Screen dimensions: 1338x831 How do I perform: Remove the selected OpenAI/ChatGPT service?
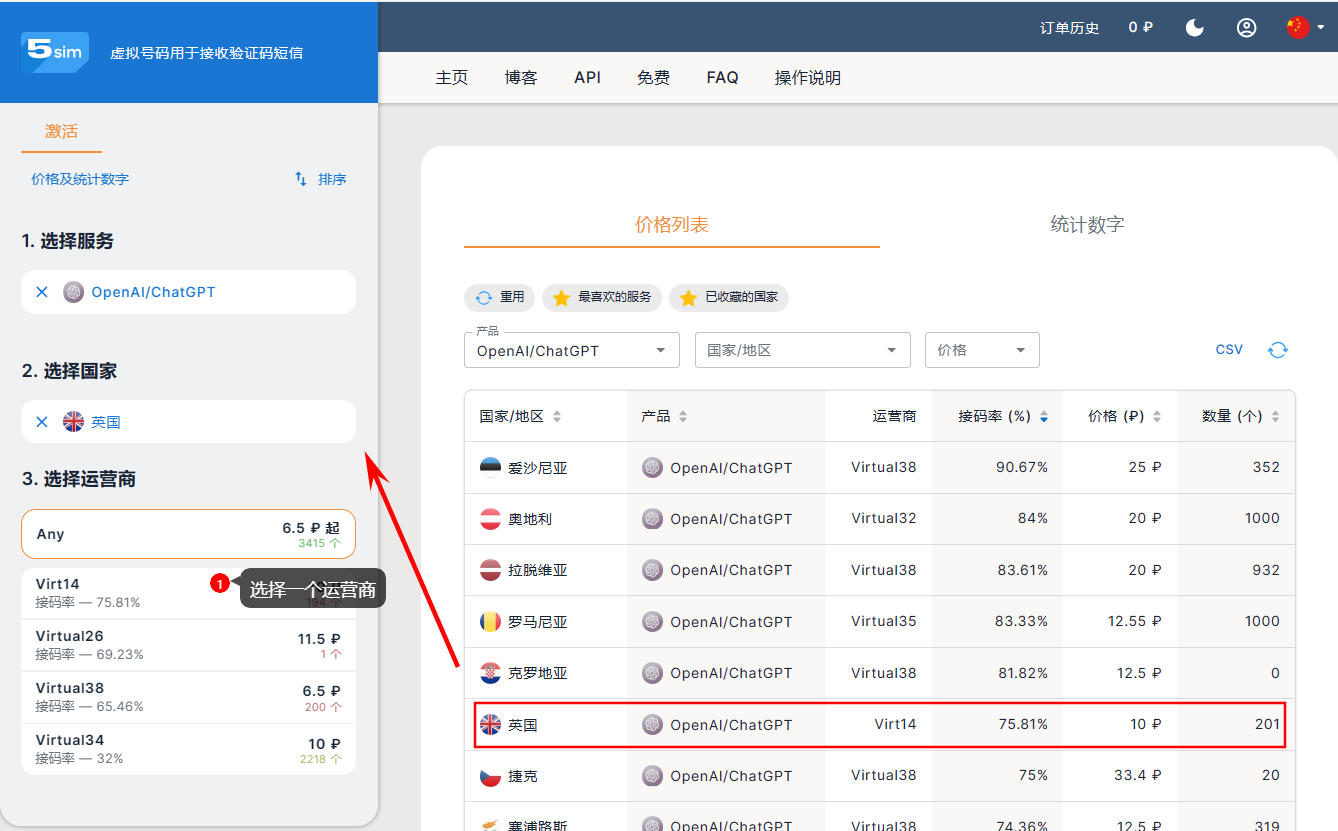(x=42, y=292)
